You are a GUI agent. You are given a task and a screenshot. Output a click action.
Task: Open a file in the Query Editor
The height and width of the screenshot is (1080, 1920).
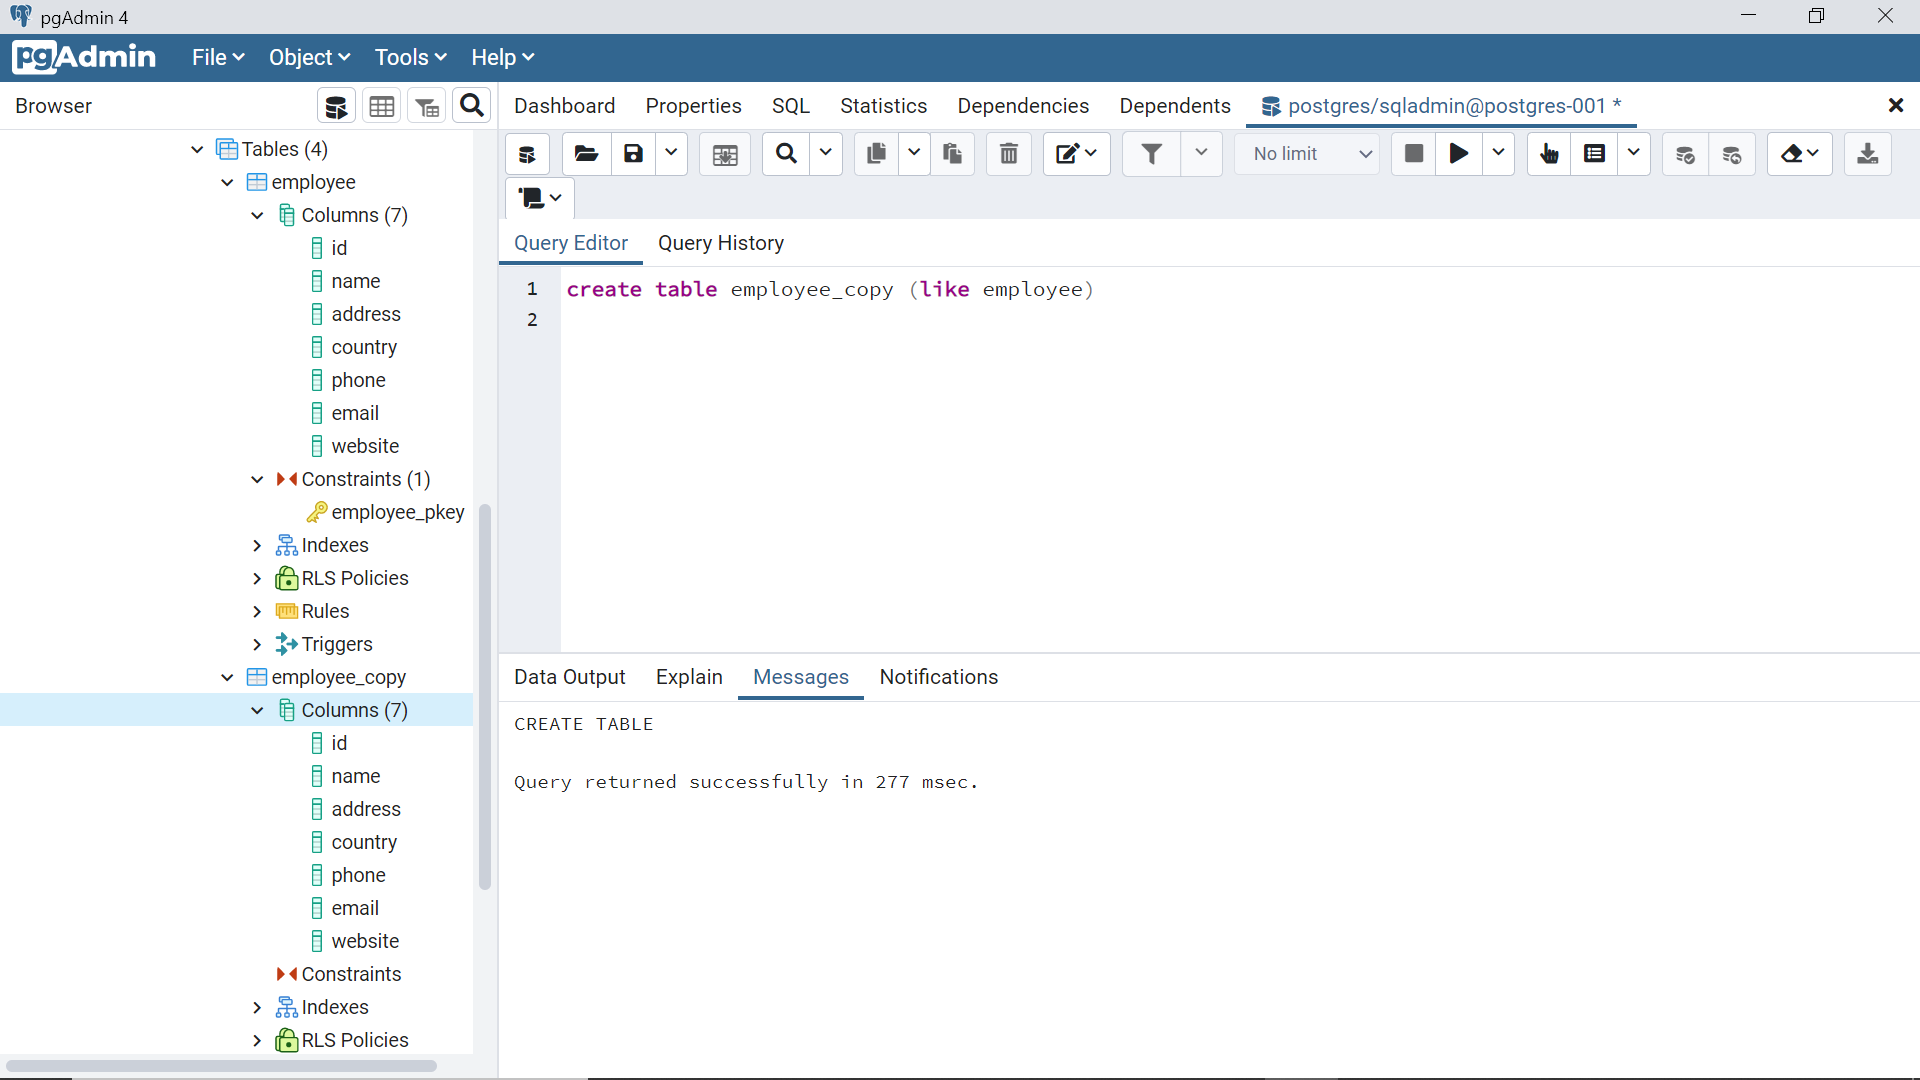[585, 154]
